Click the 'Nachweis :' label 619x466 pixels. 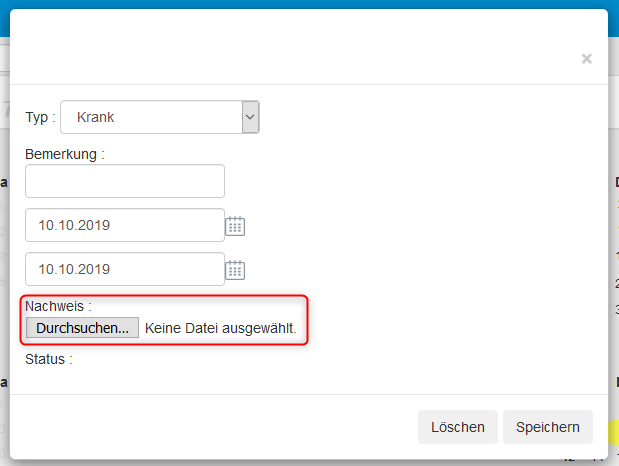click(x=58, y=307)
